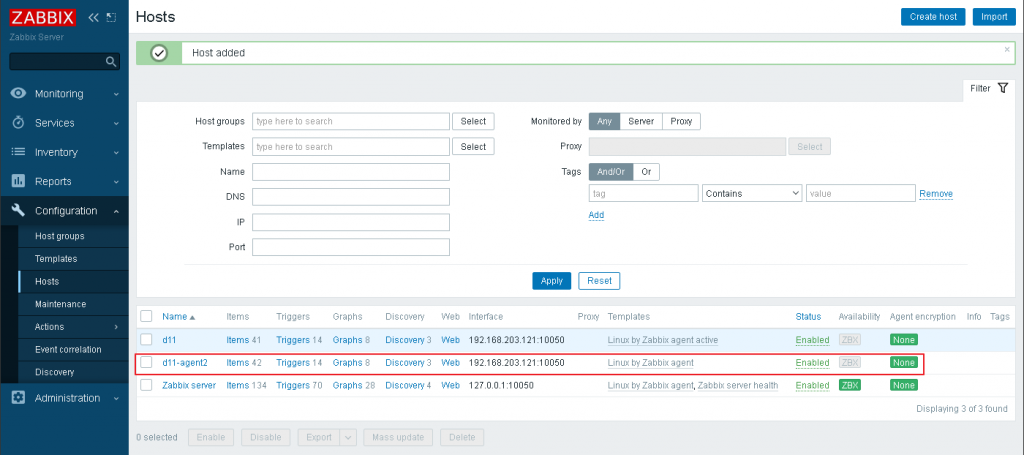Open the Contains tag operator dropdown
This screenshot has width=1024, height=455.
(x=752, y=193)
